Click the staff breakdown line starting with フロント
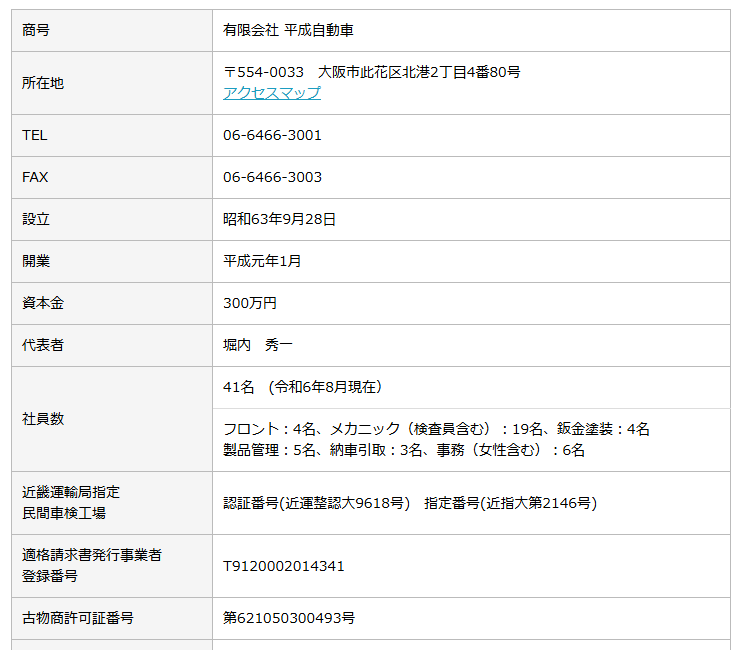Image resolution: width=740 pixels, height=650 pixels. pos(436,429)
